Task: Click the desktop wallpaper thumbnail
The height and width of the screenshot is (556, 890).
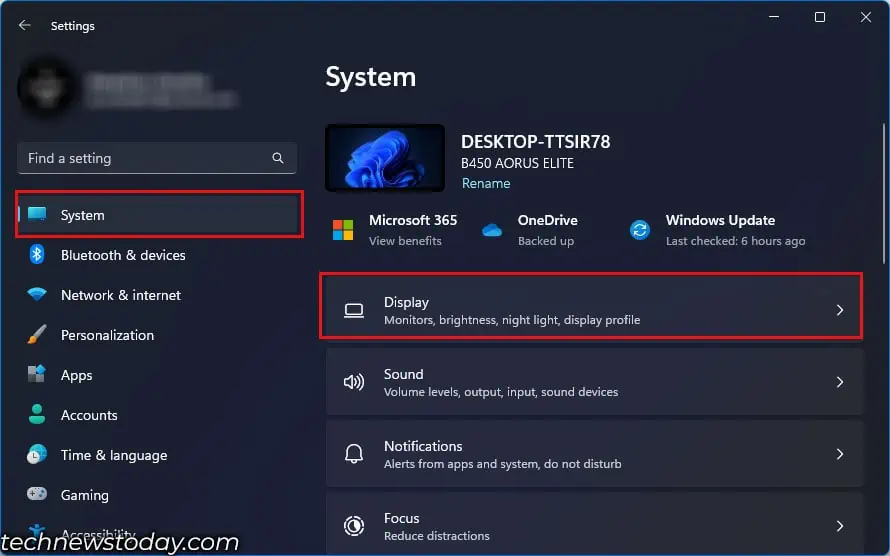Action: (385, 158)
